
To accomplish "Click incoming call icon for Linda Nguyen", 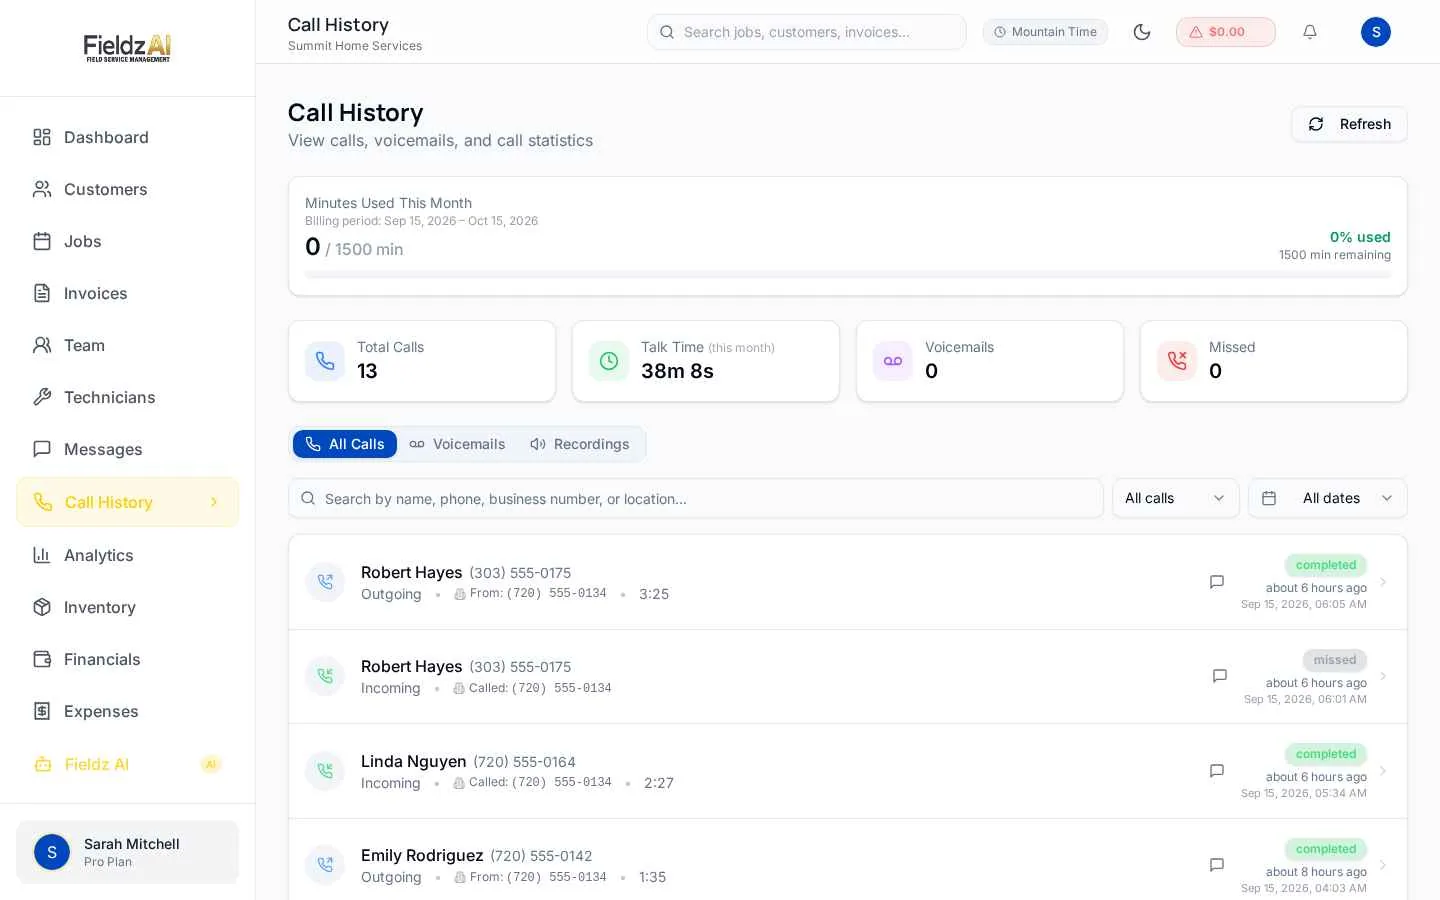I will click(325, 771).
